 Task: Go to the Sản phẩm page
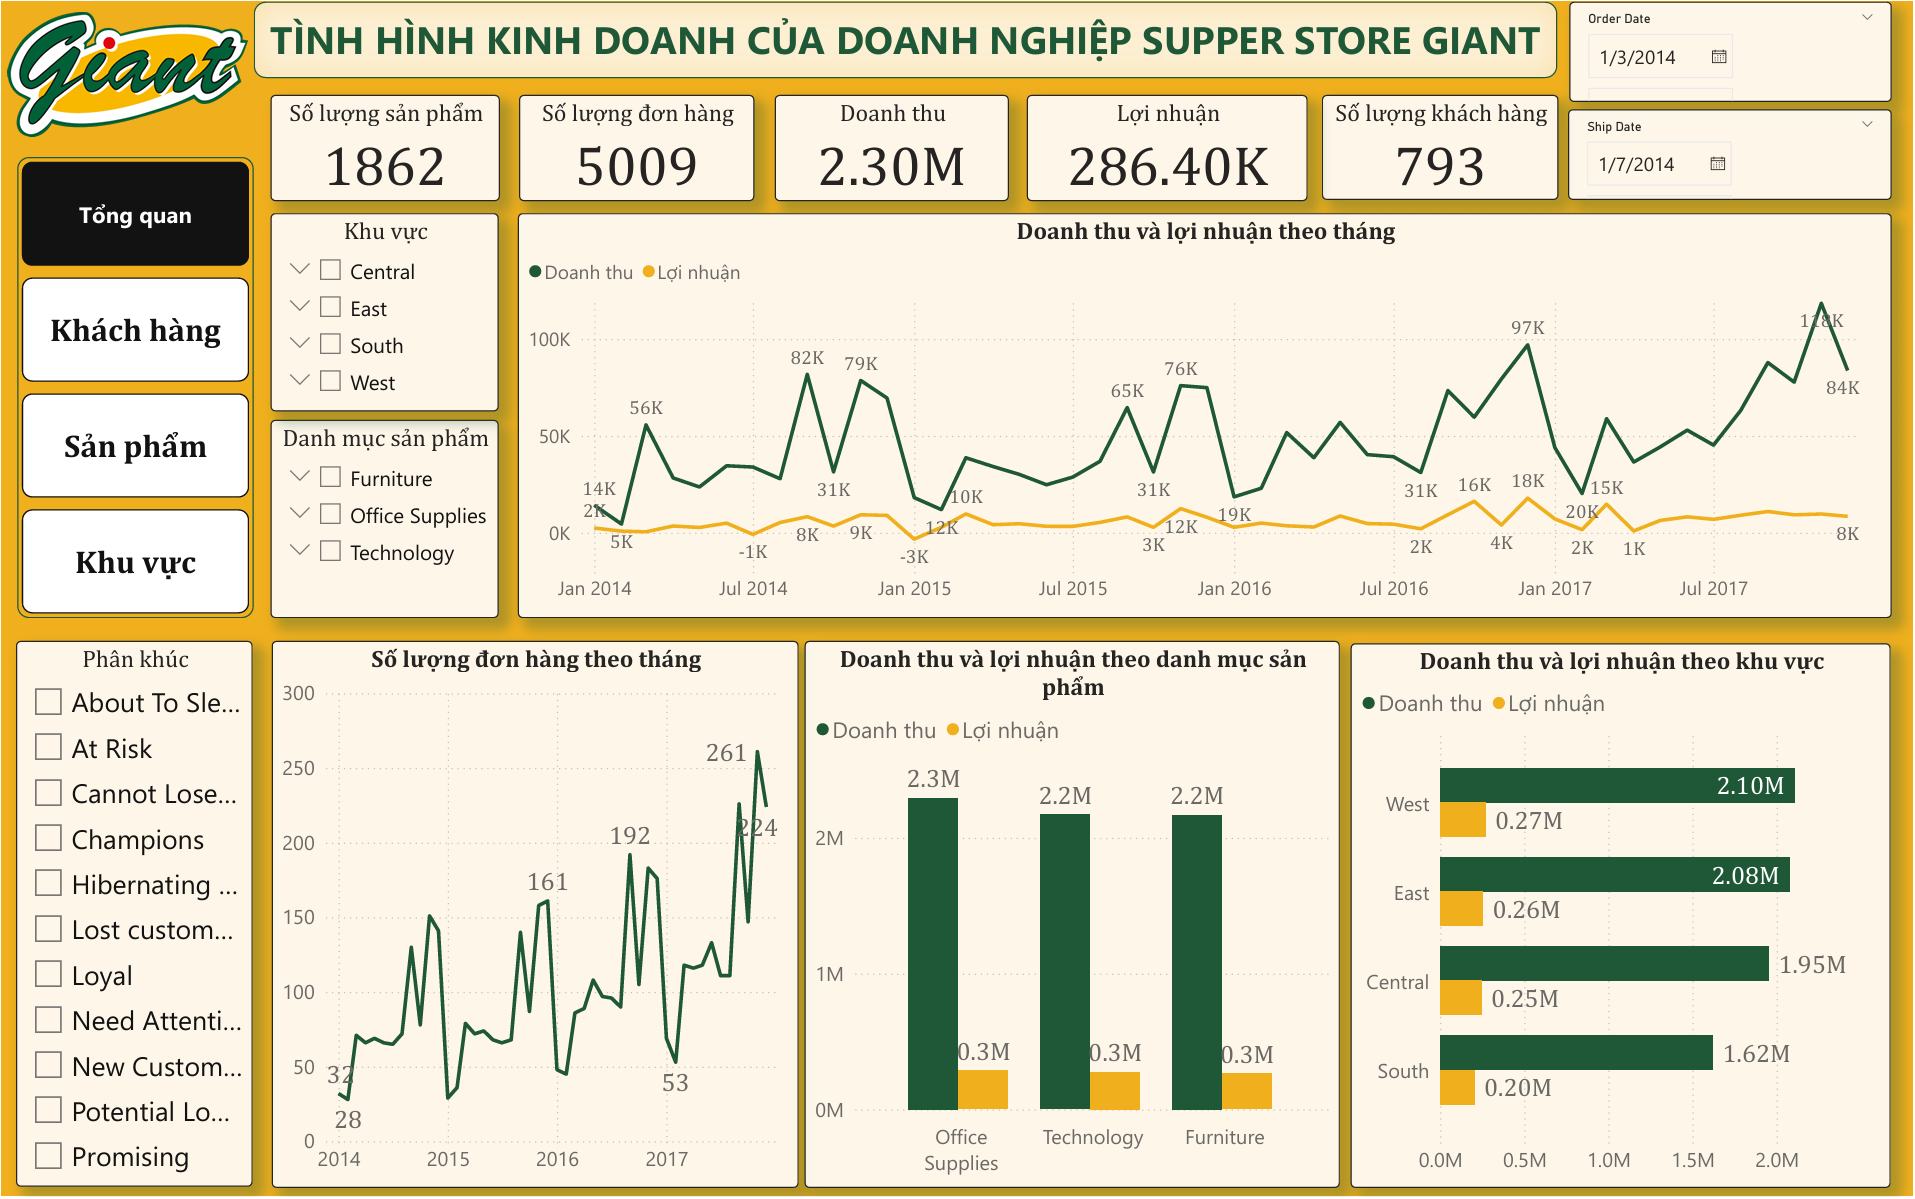pyautogui.click(x=135, y=446)
